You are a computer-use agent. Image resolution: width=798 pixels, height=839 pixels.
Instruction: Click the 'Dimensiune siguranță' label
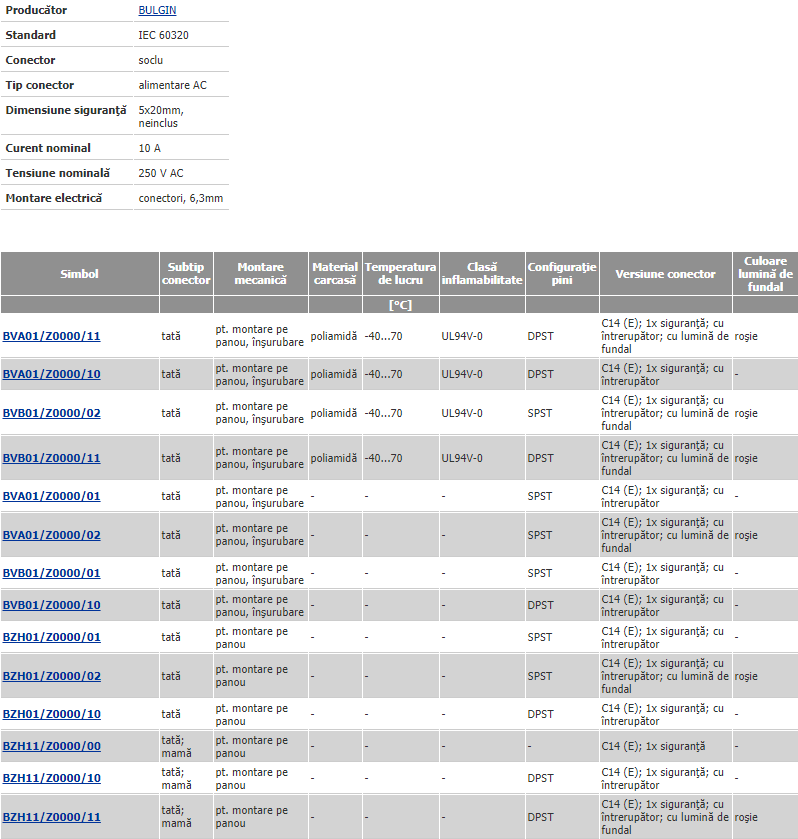(66, 110)
